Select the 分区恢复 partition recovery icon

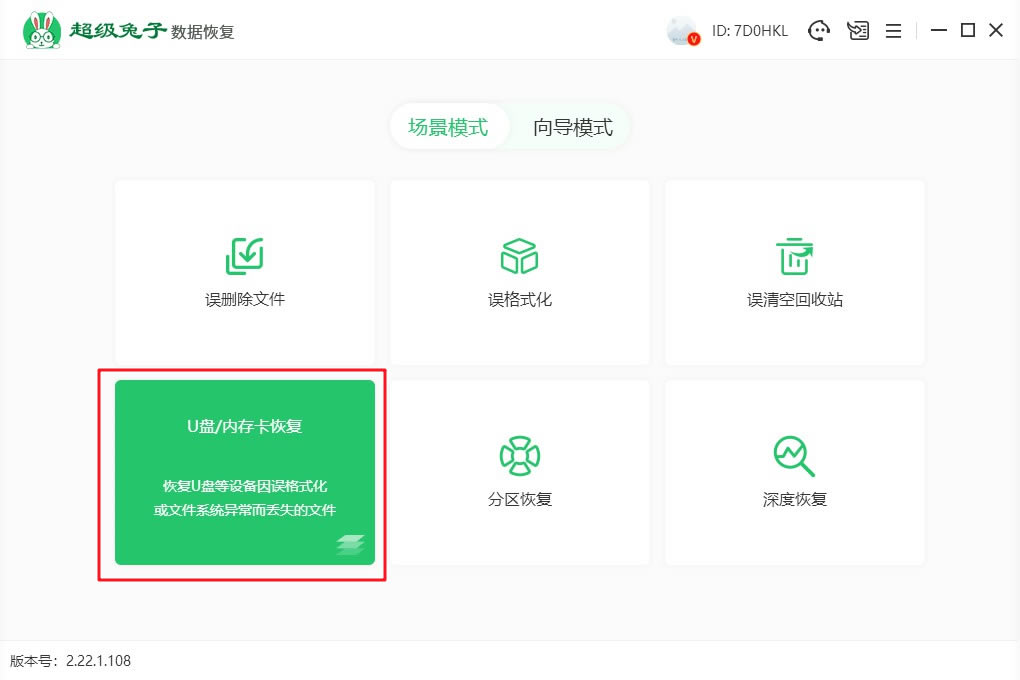(519, 455)
